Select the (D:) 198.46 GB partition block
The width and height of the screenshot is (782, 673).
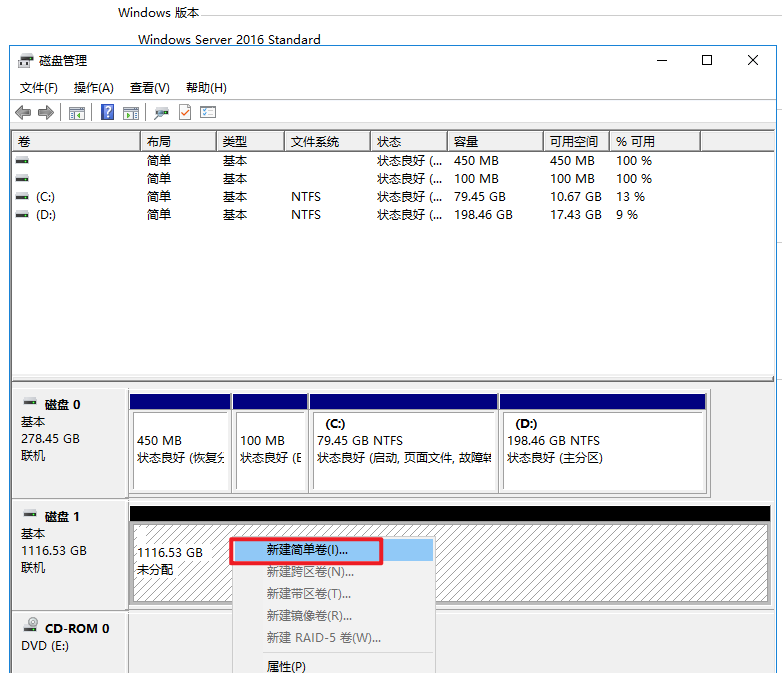[602, 449]
